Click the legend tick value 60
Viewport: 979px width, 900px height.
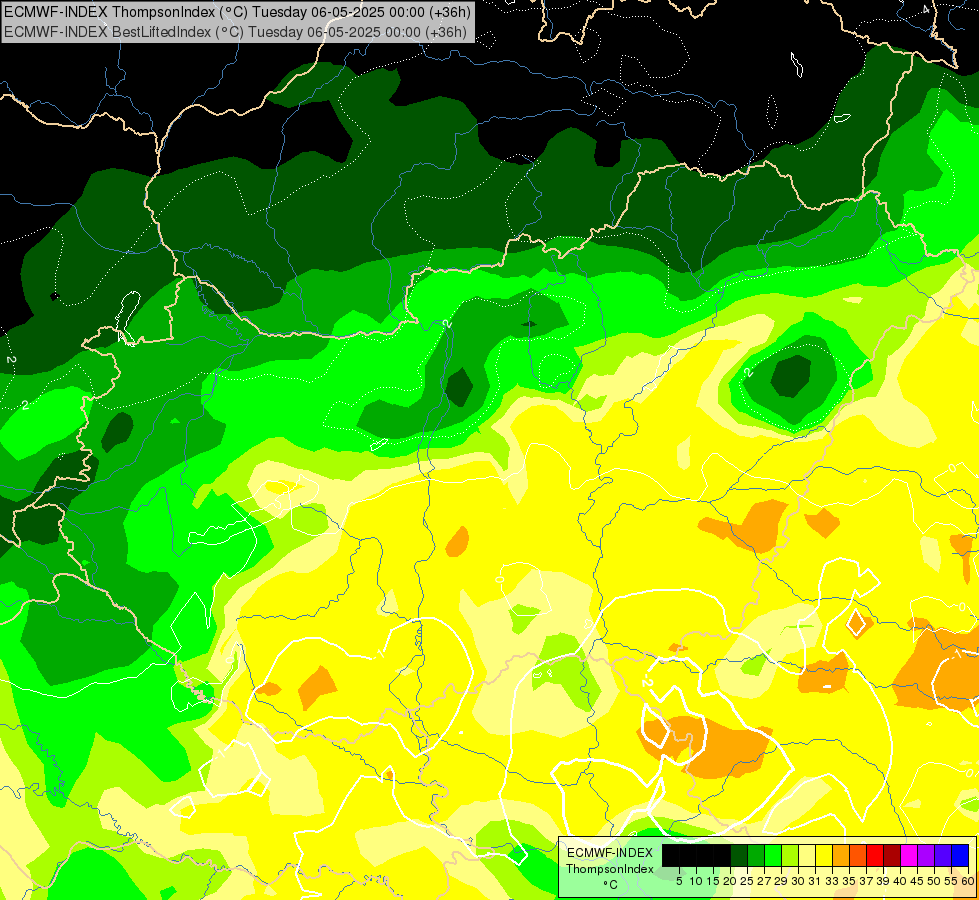(x=968, y=881)
